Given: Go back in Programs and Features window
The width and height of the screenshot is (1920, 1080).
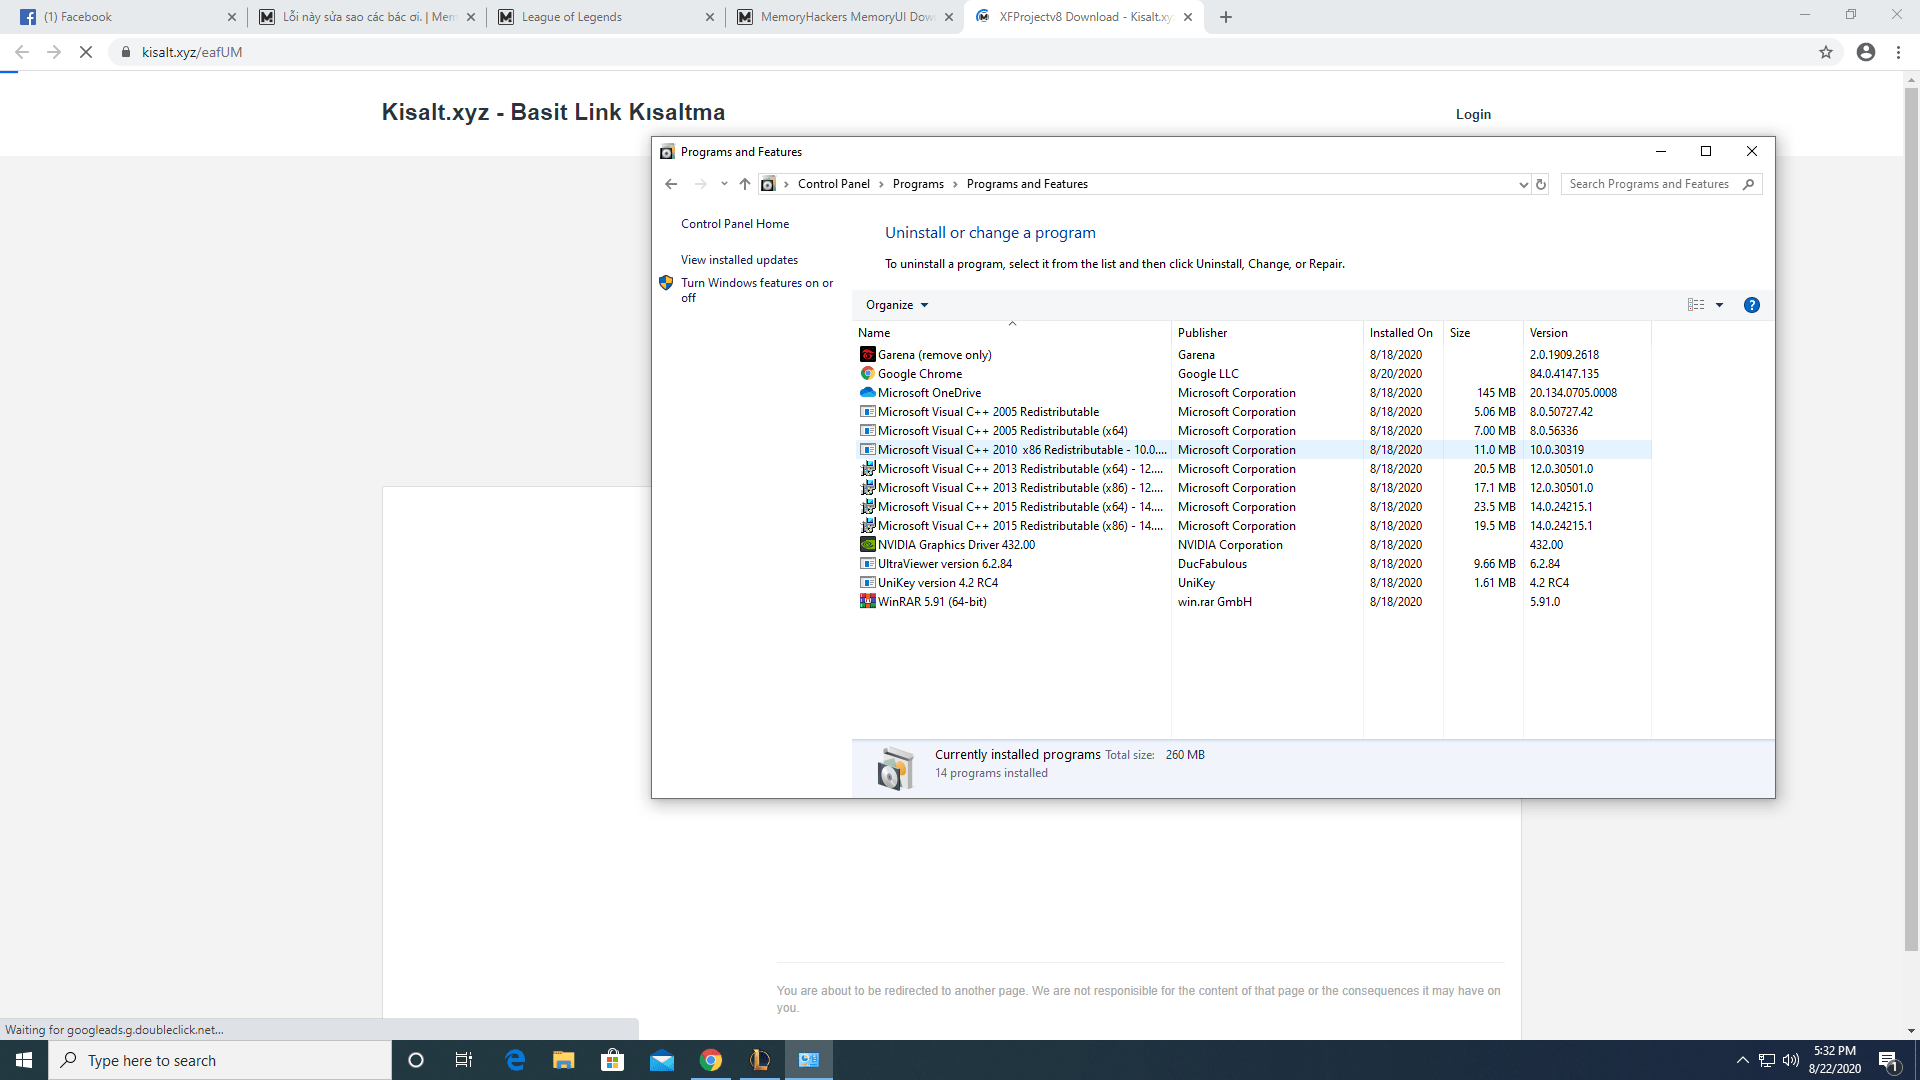Looking at the screenshot, I should point(671,184).
